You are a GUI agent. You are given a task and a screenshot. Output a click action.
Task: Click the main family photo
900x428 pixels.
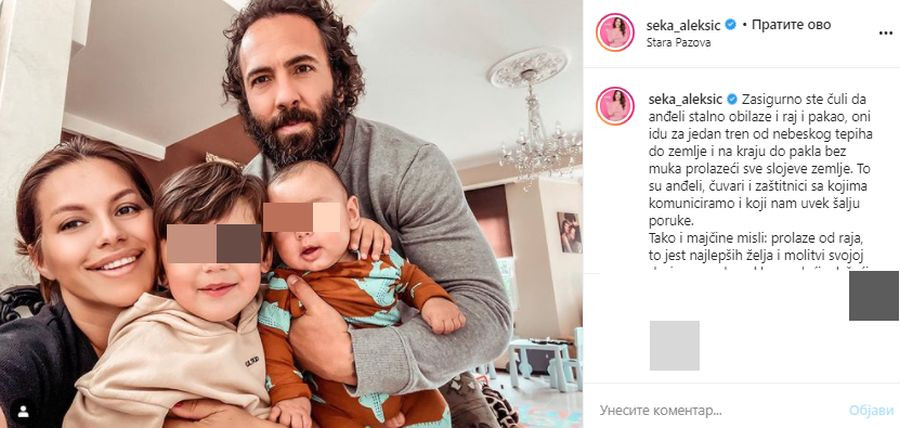291,214
